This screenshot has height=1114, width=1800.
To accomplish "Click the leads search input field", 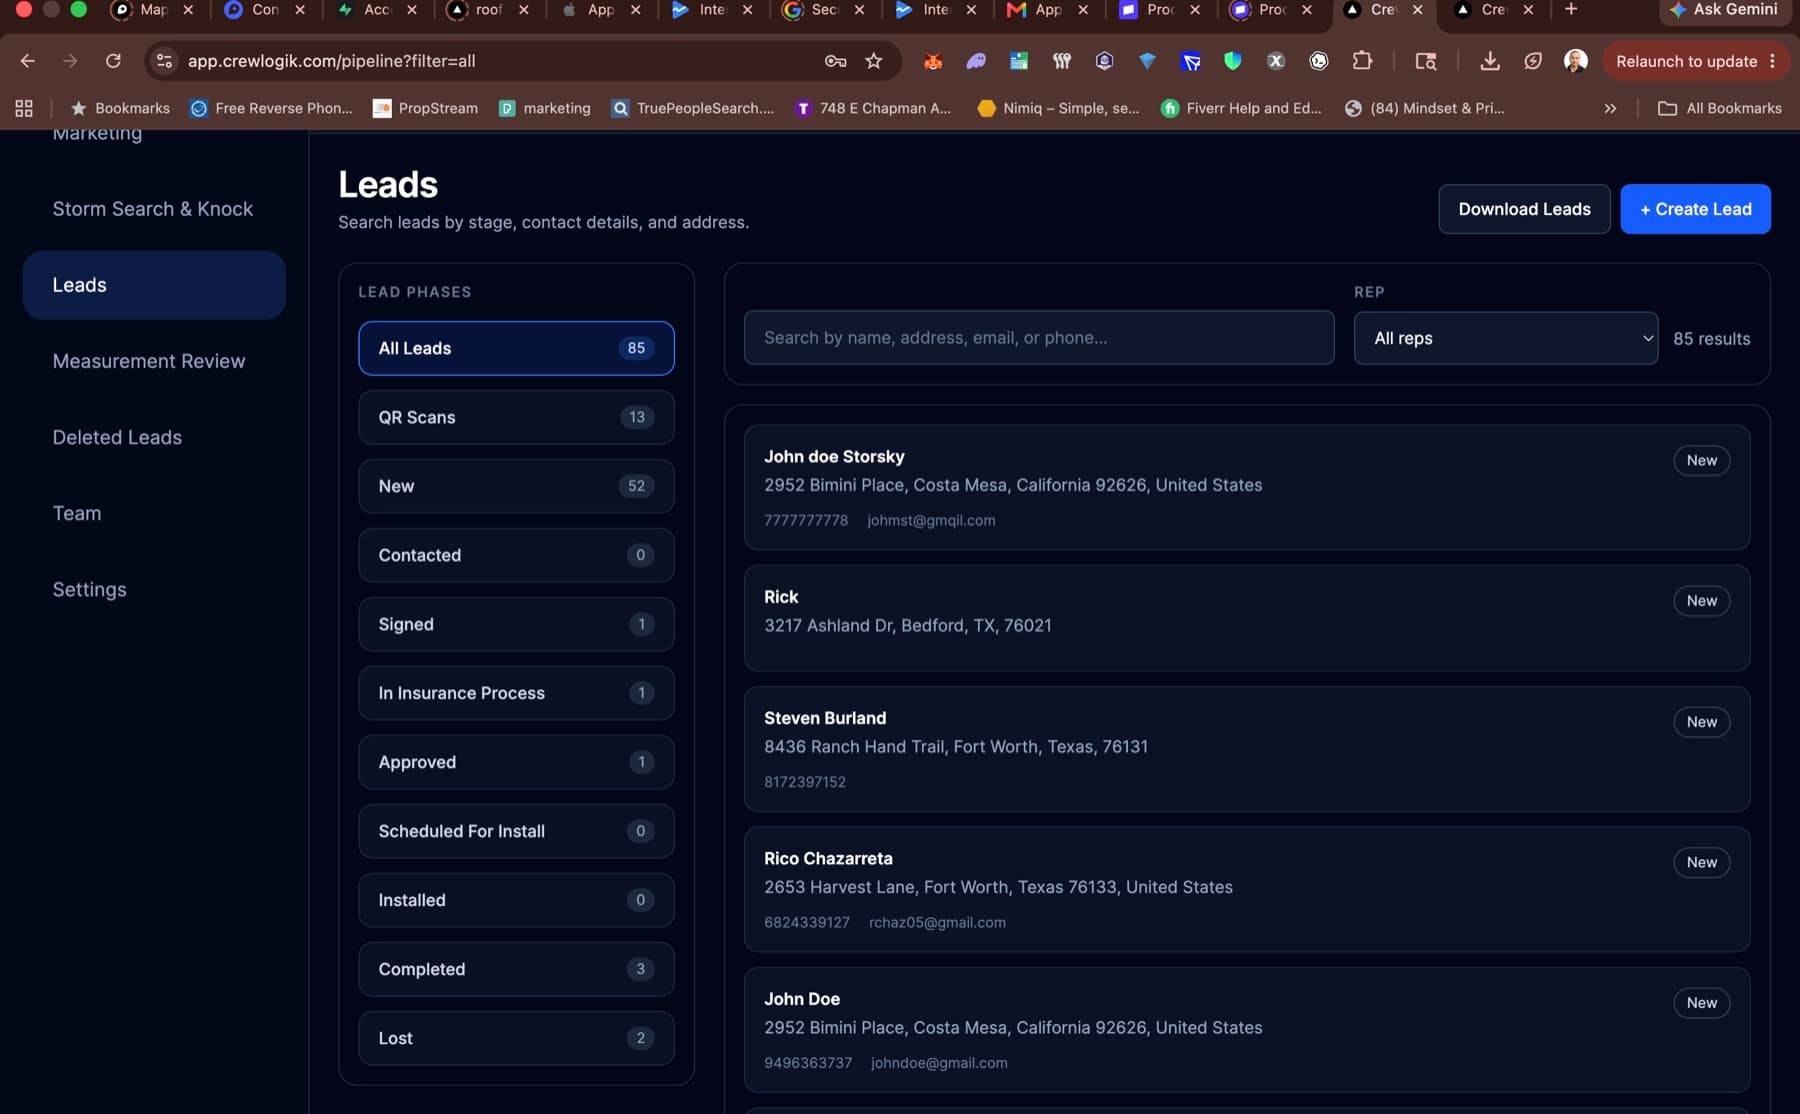I will tap(1039, 337).
